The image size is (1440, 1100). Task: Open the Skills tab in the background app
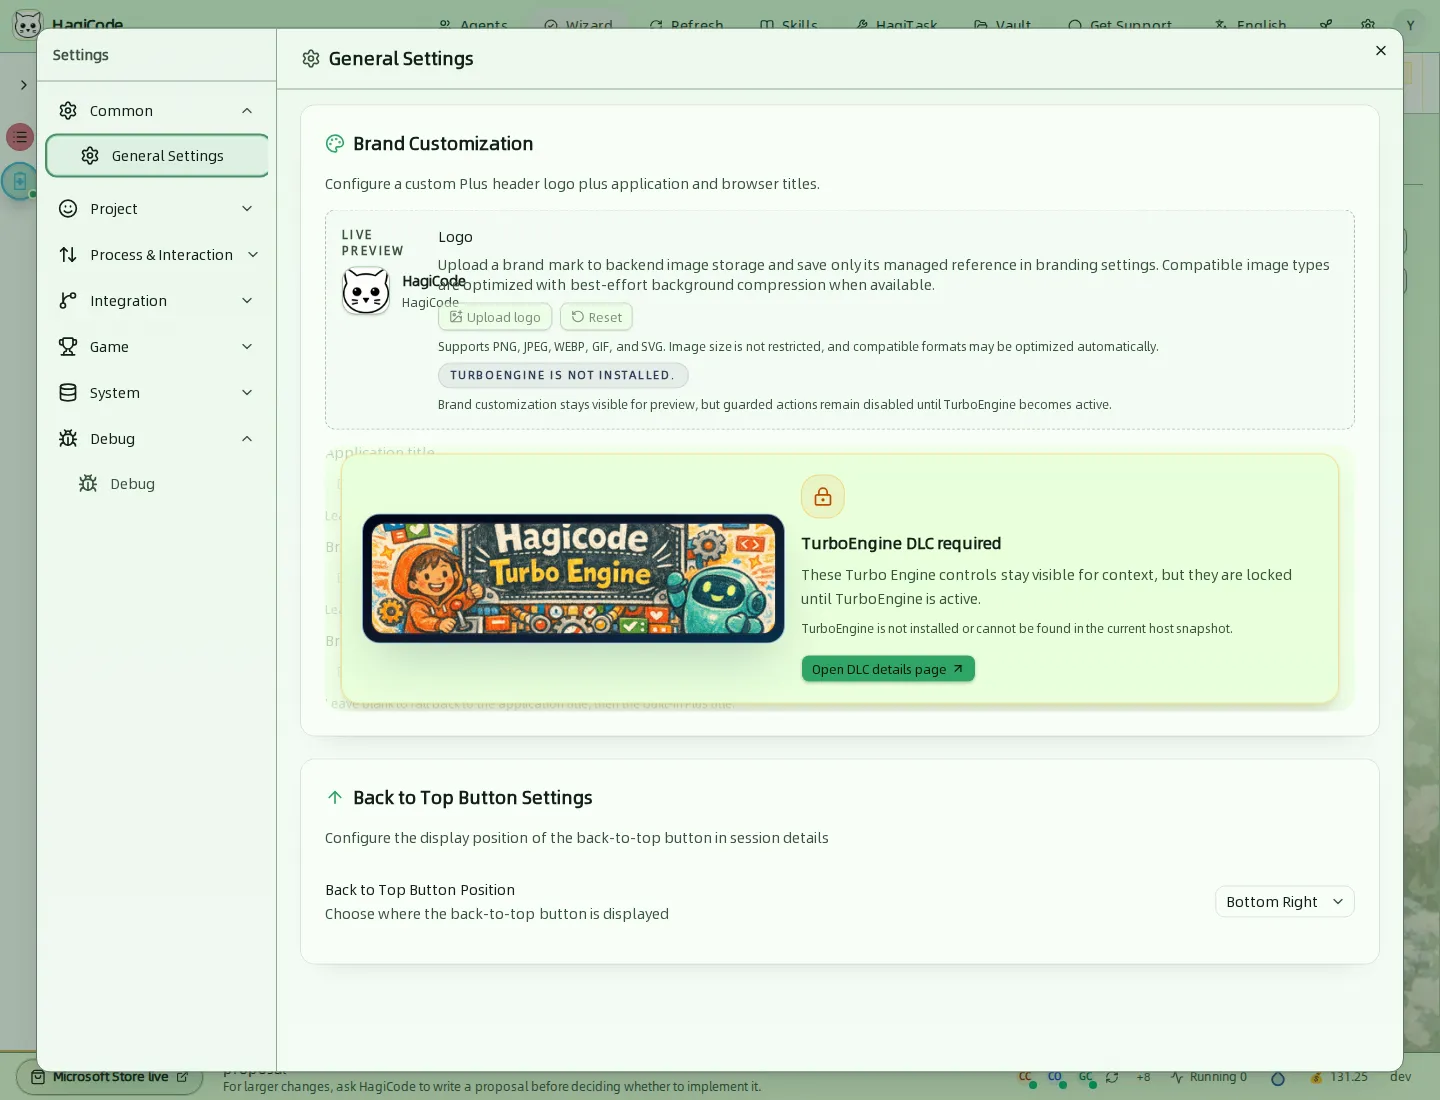coord(789,25)
